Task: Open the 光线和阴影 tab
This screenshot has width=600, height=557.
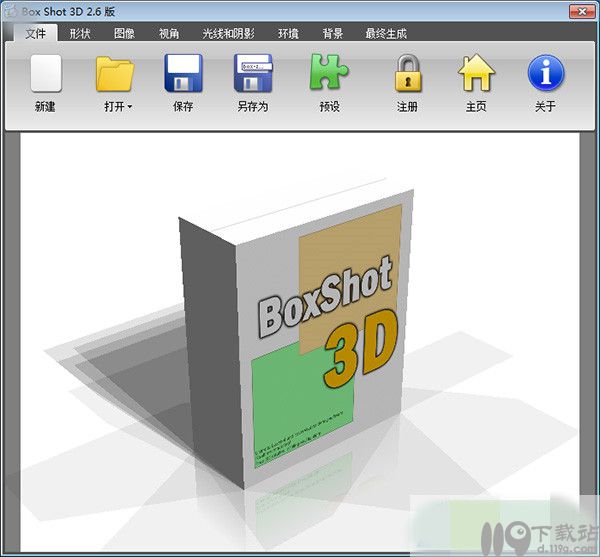Action: pos(228,34)
